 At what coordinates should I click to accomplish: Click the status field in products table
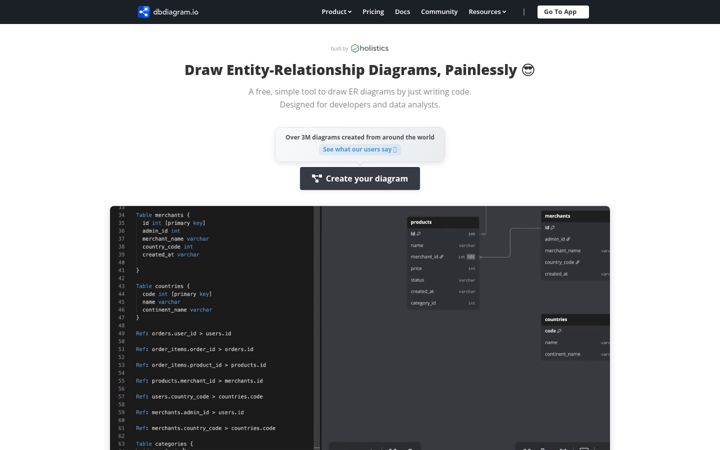click(x=443, y=280)
